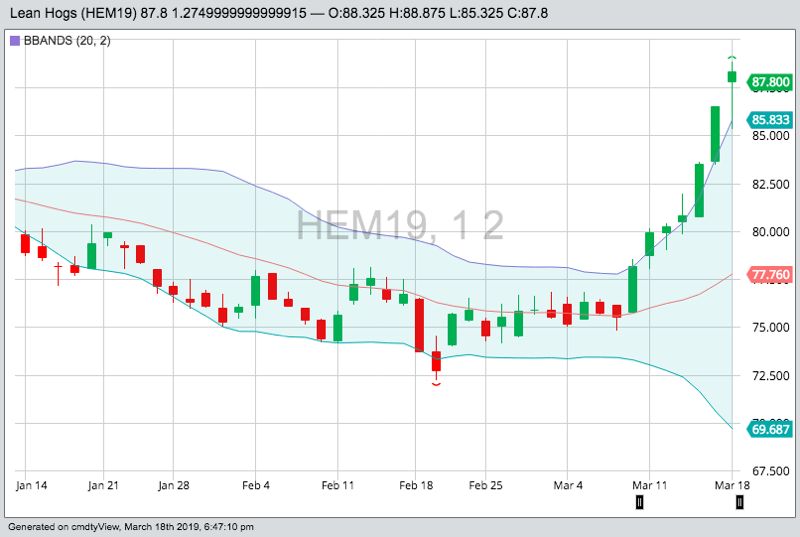Click the green 87.800 price label

771,82
